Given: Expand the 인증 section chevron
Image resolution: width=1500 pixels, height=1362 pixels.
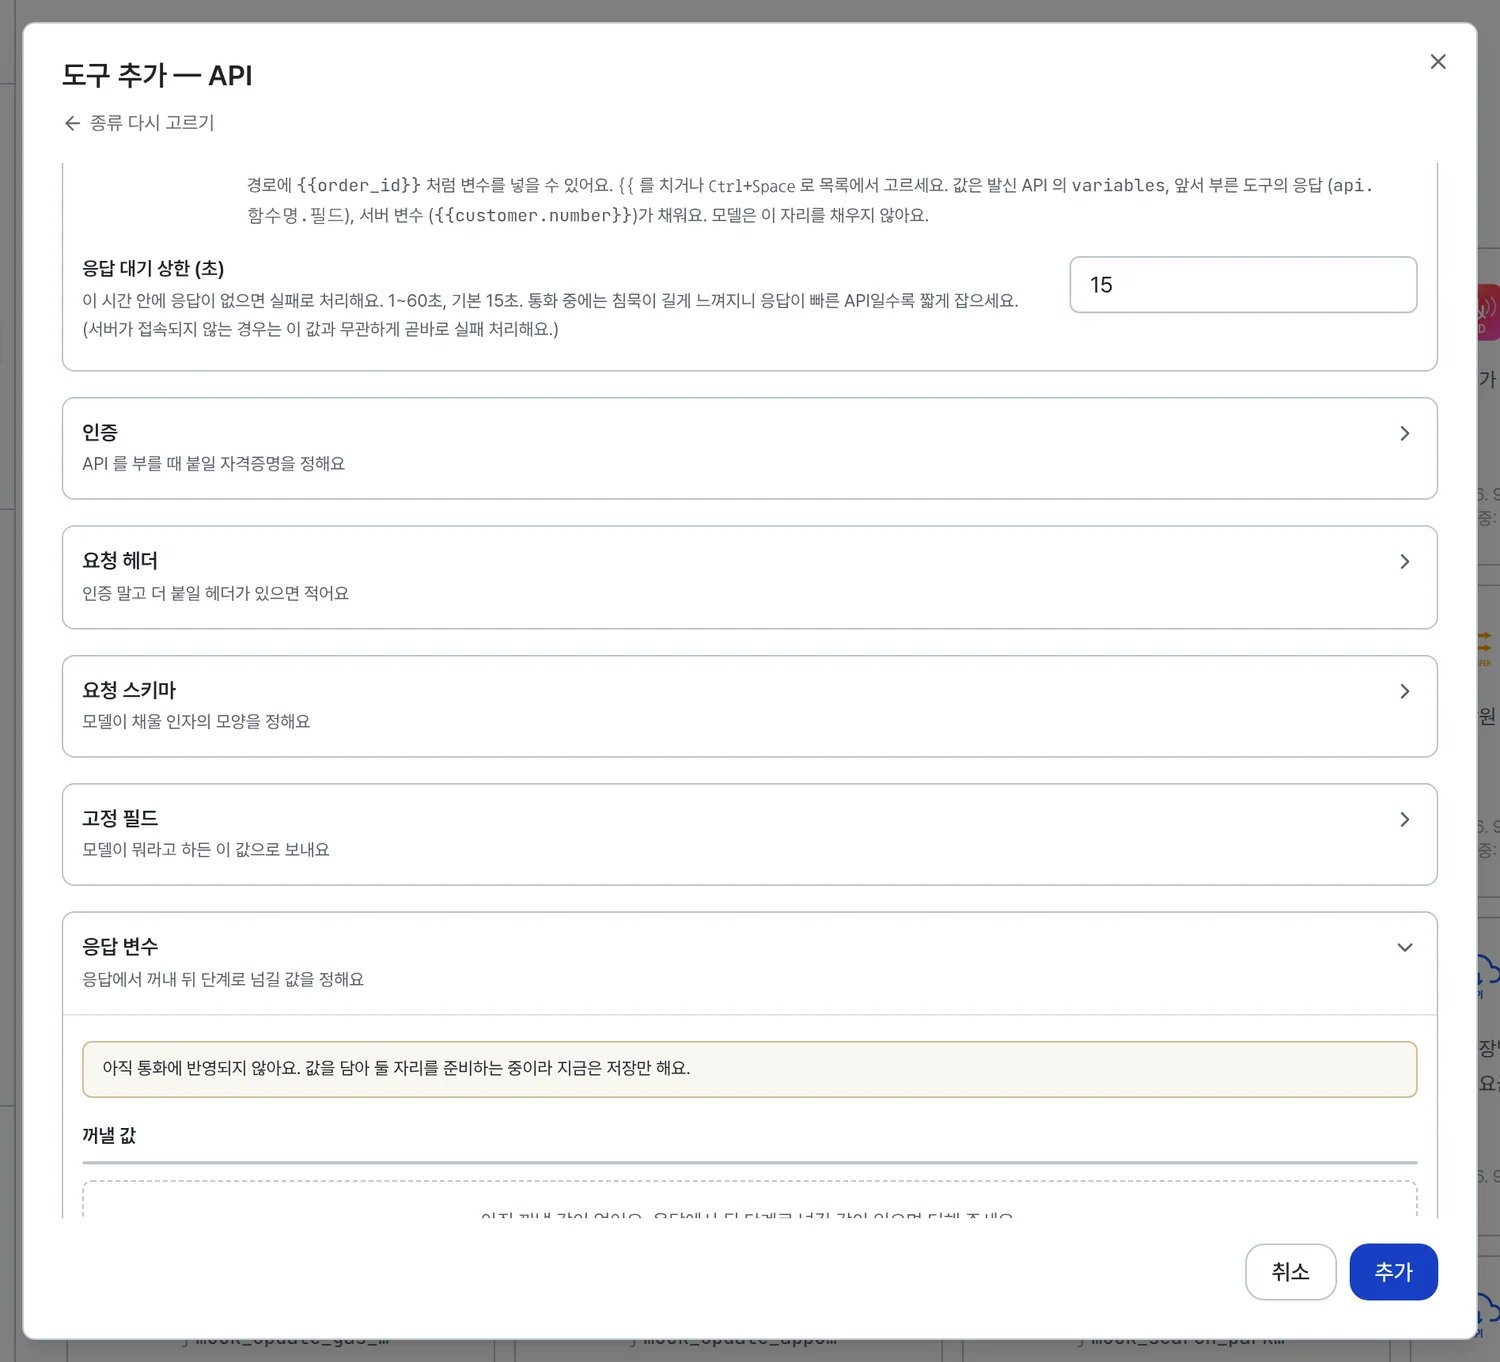Looking at the screenshot, I should [x=1405, y=433].
